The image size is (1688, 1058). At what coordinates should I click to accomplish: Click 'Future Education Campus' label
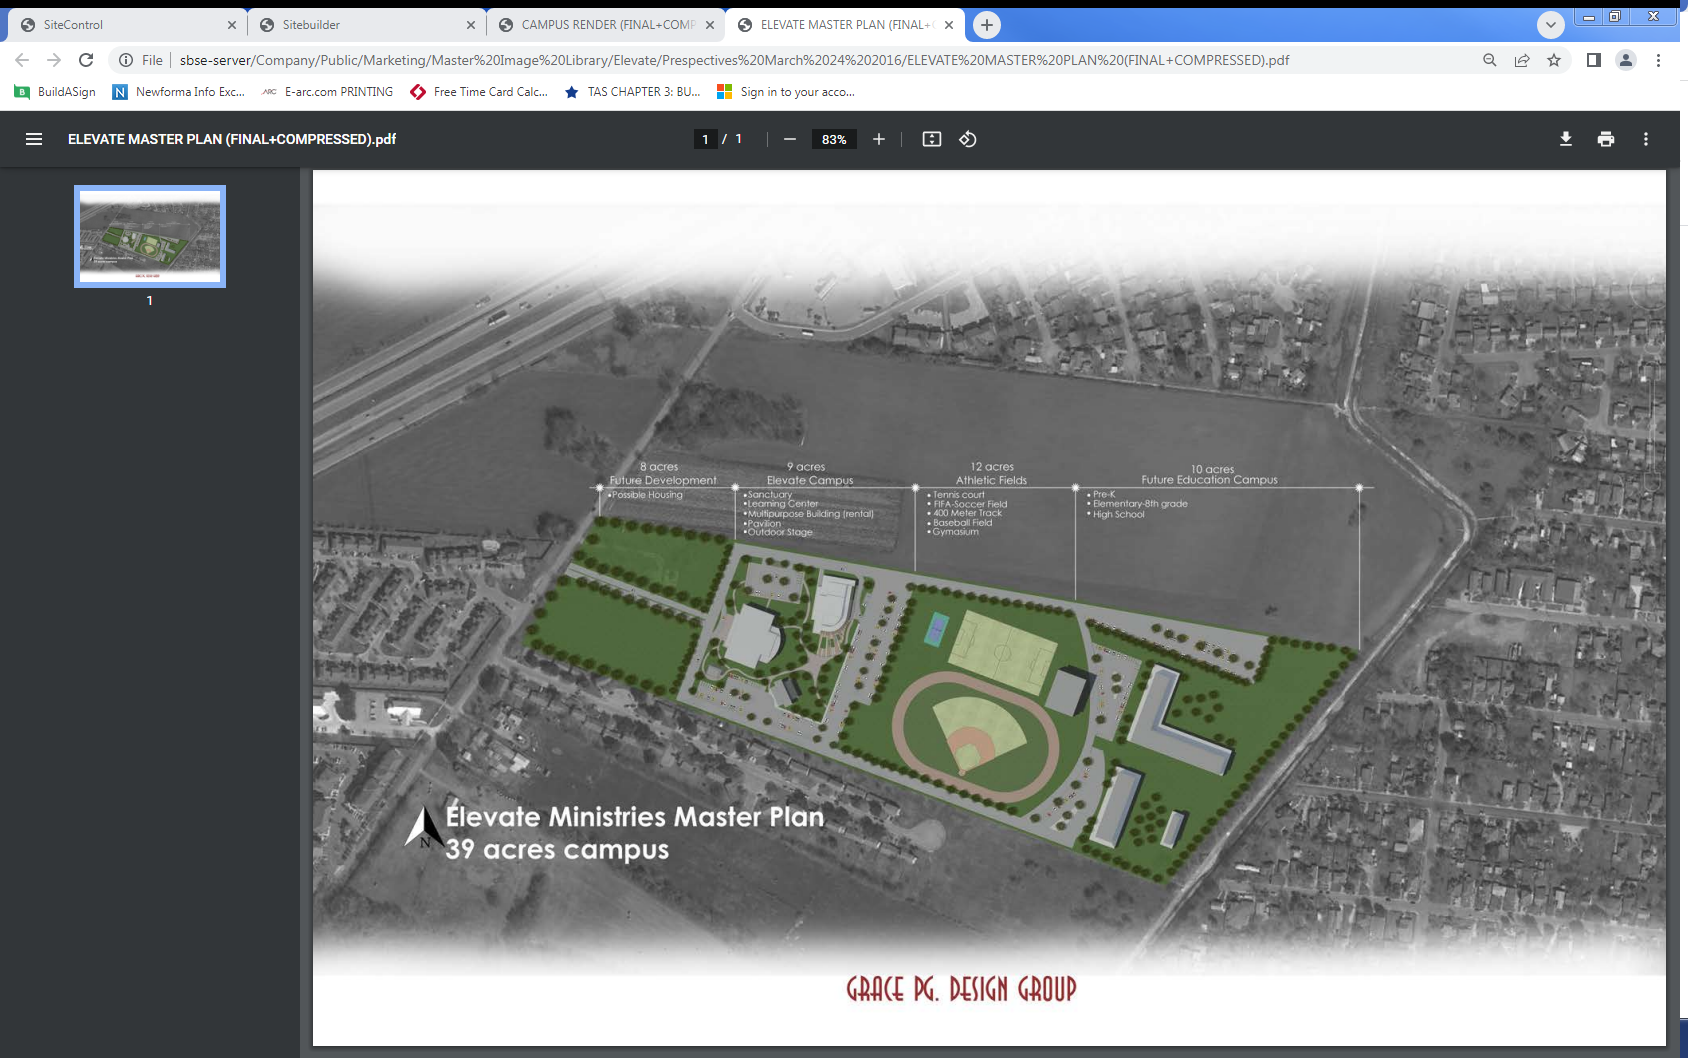pyautogui.click(x=1210, y=480)
